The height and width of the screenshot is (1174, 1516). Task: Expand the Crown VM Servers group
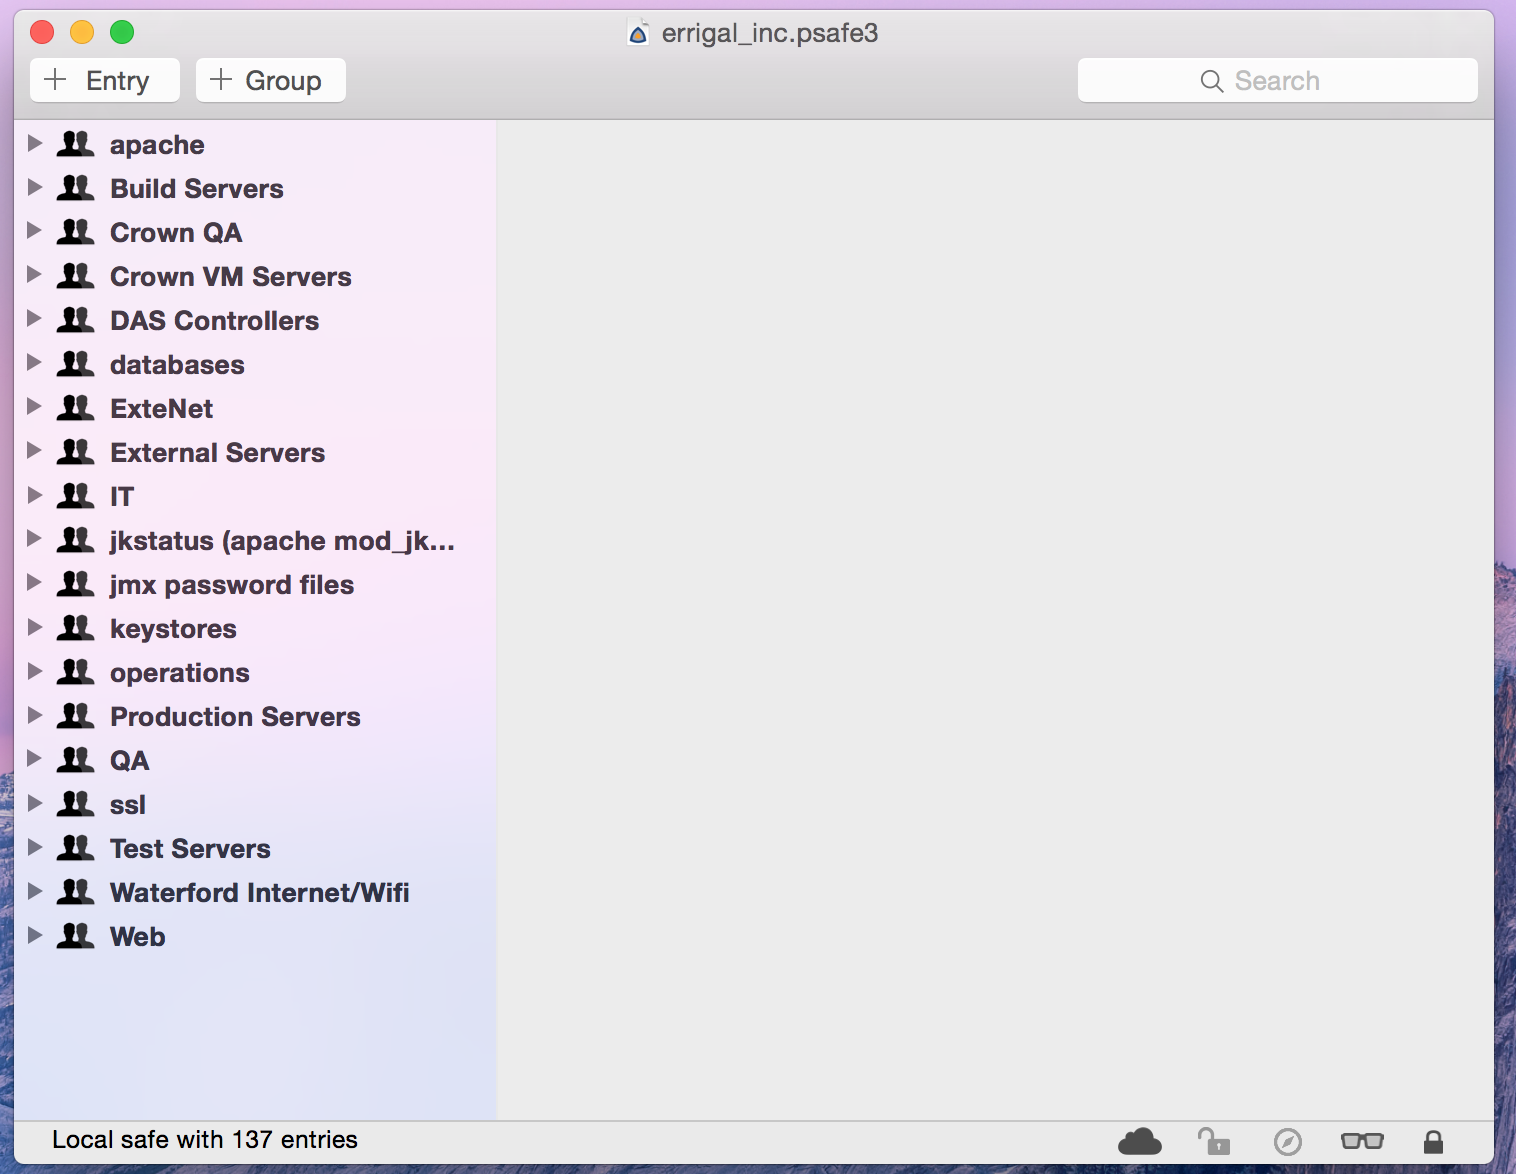tap(35, 276)
